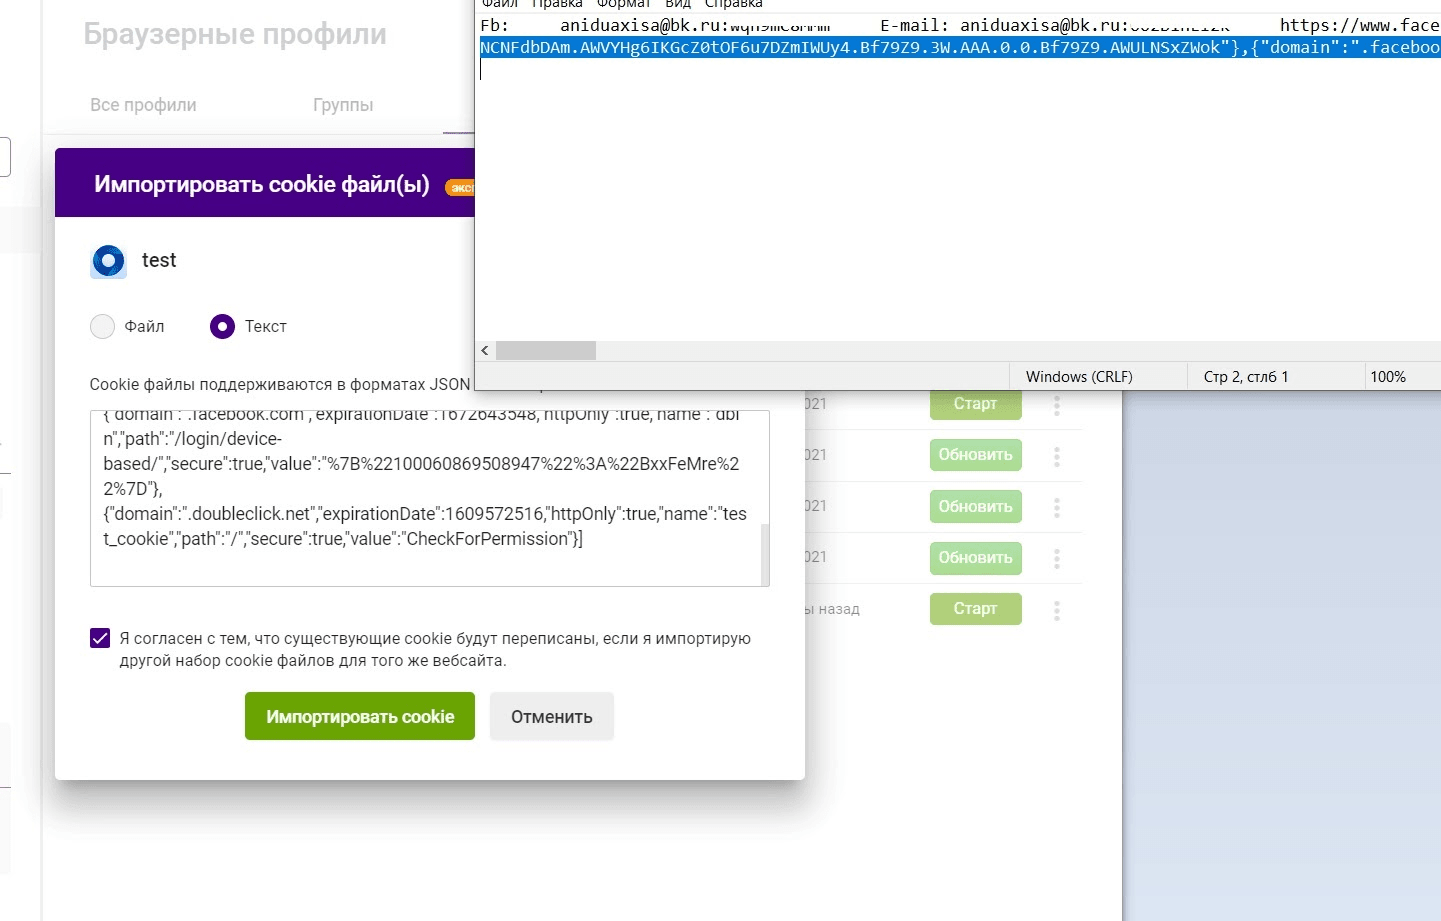This screenshot has width=1441, height=921.
Task: Open three-dot menu beside the topmost Старт button
Action: coord(1056,405)
